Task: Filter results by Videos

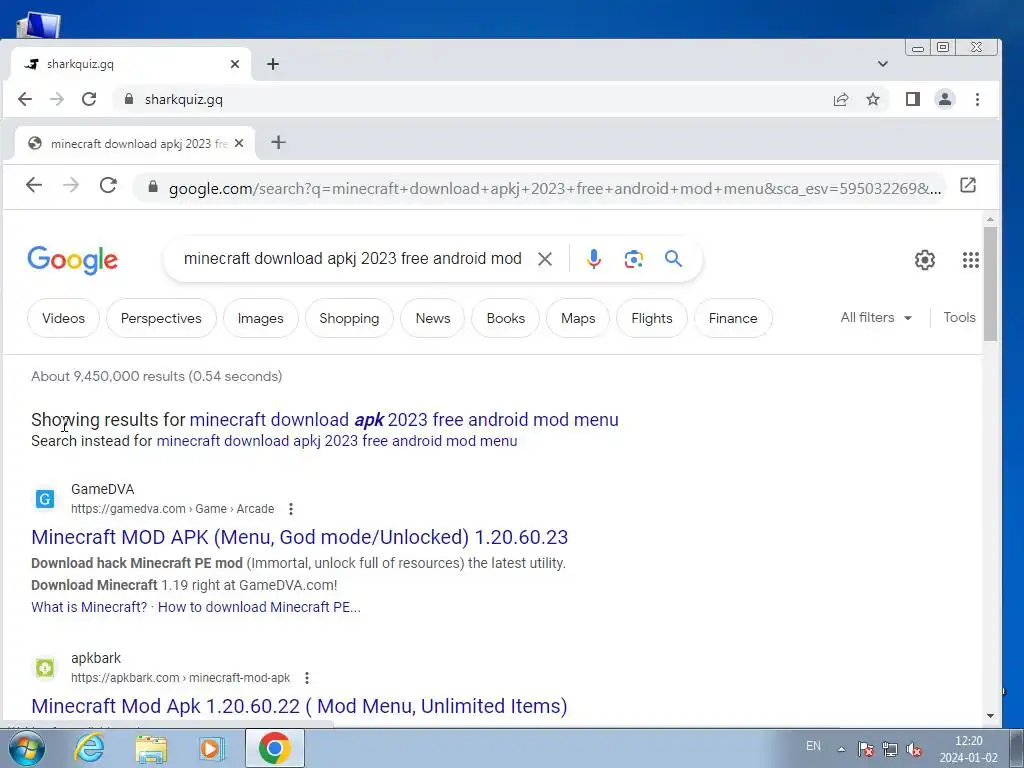Action: (x=63, y=318)
